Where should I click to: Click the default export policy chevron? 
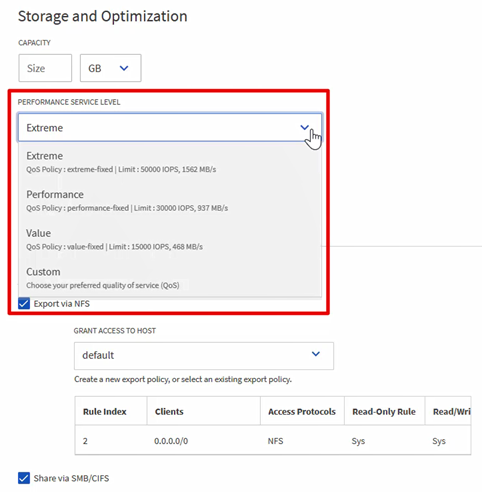(x=316, y=354)
